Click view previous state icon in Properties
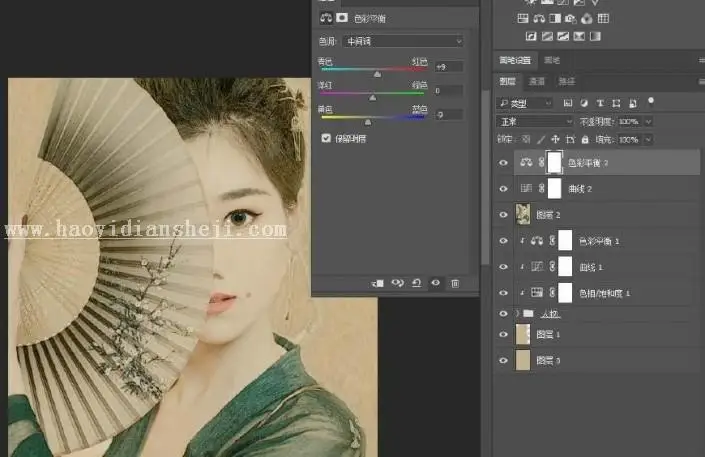Viewport: 705px width, 457px height. click(x=397, y=283)
